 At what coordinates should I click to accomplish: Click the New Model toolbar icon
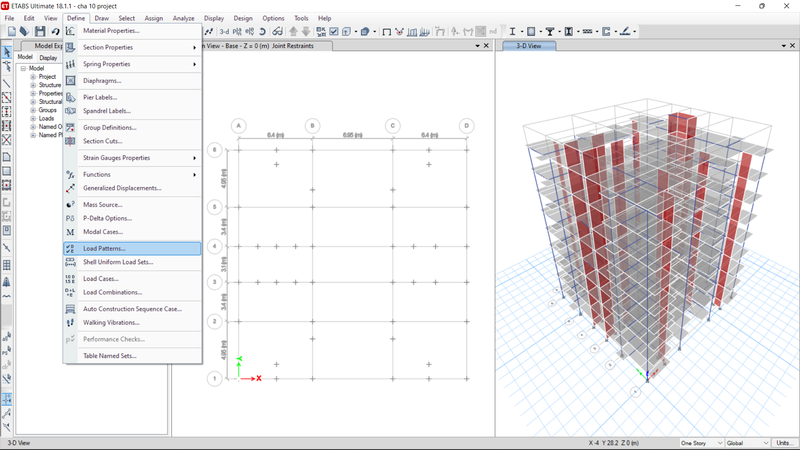click(12, 32)
